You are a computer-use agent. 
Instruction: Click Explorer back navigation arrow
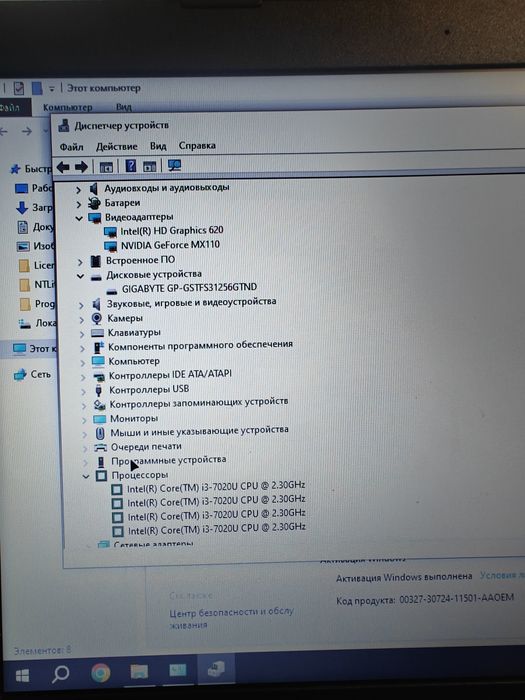4,131
